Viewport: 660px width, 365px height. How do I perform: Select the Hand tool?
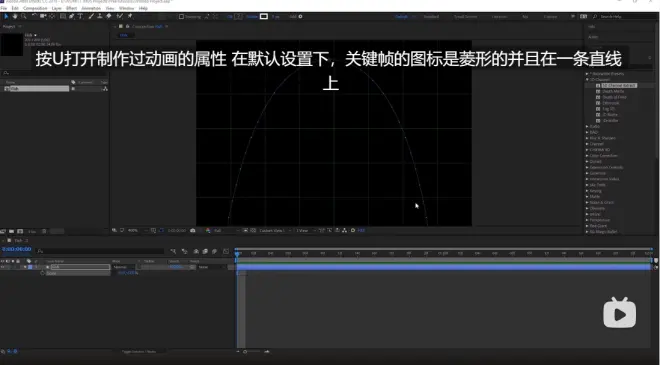click(x=15, y=16)
